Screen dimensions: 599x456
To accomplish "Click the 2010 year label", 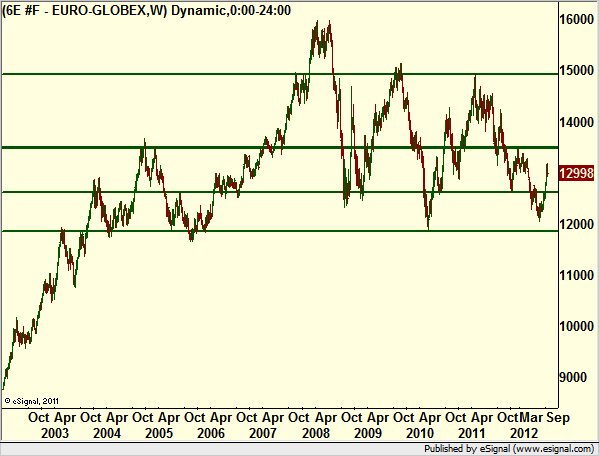I will coord(420,433).
